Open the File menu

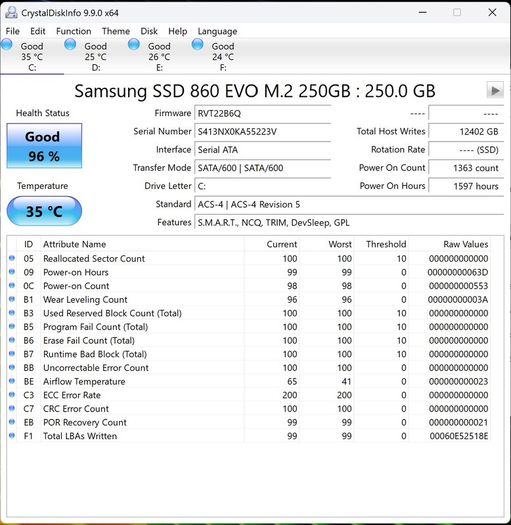tap(12, 31)
